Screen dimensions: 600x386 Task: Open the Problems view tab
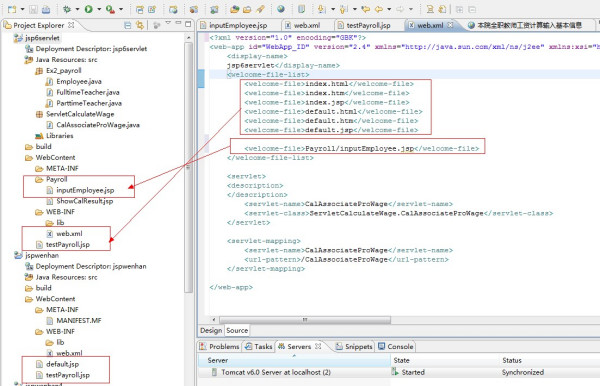220,346
